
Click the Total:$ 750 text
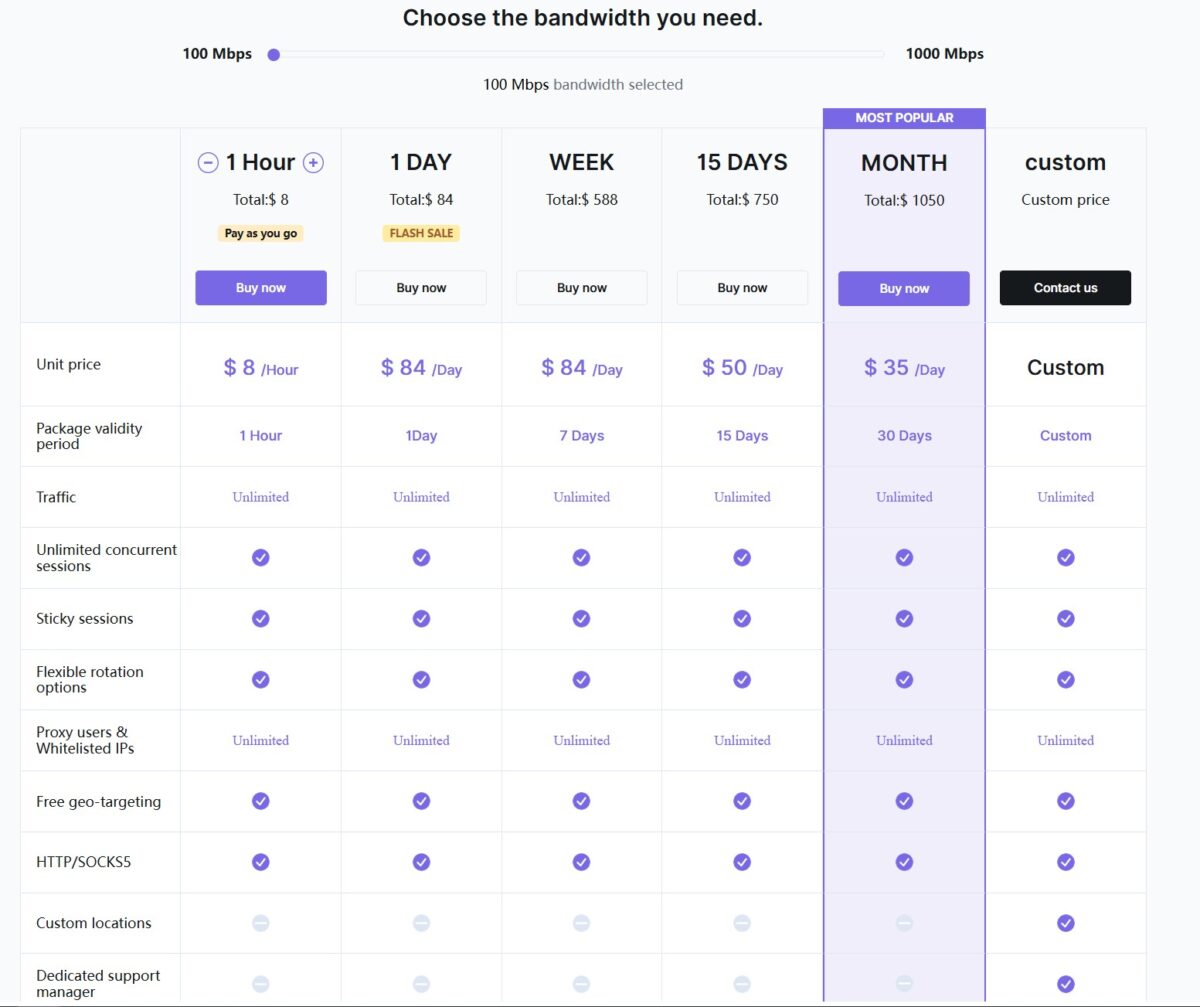(x=742, y=200)
